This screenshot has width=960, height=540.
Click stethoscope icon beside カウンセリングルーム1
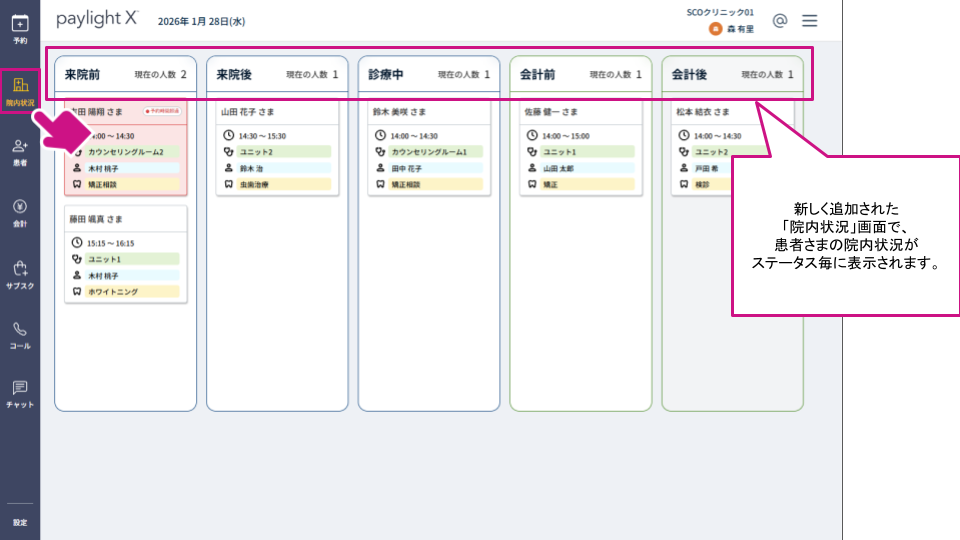tap(380, 151)
